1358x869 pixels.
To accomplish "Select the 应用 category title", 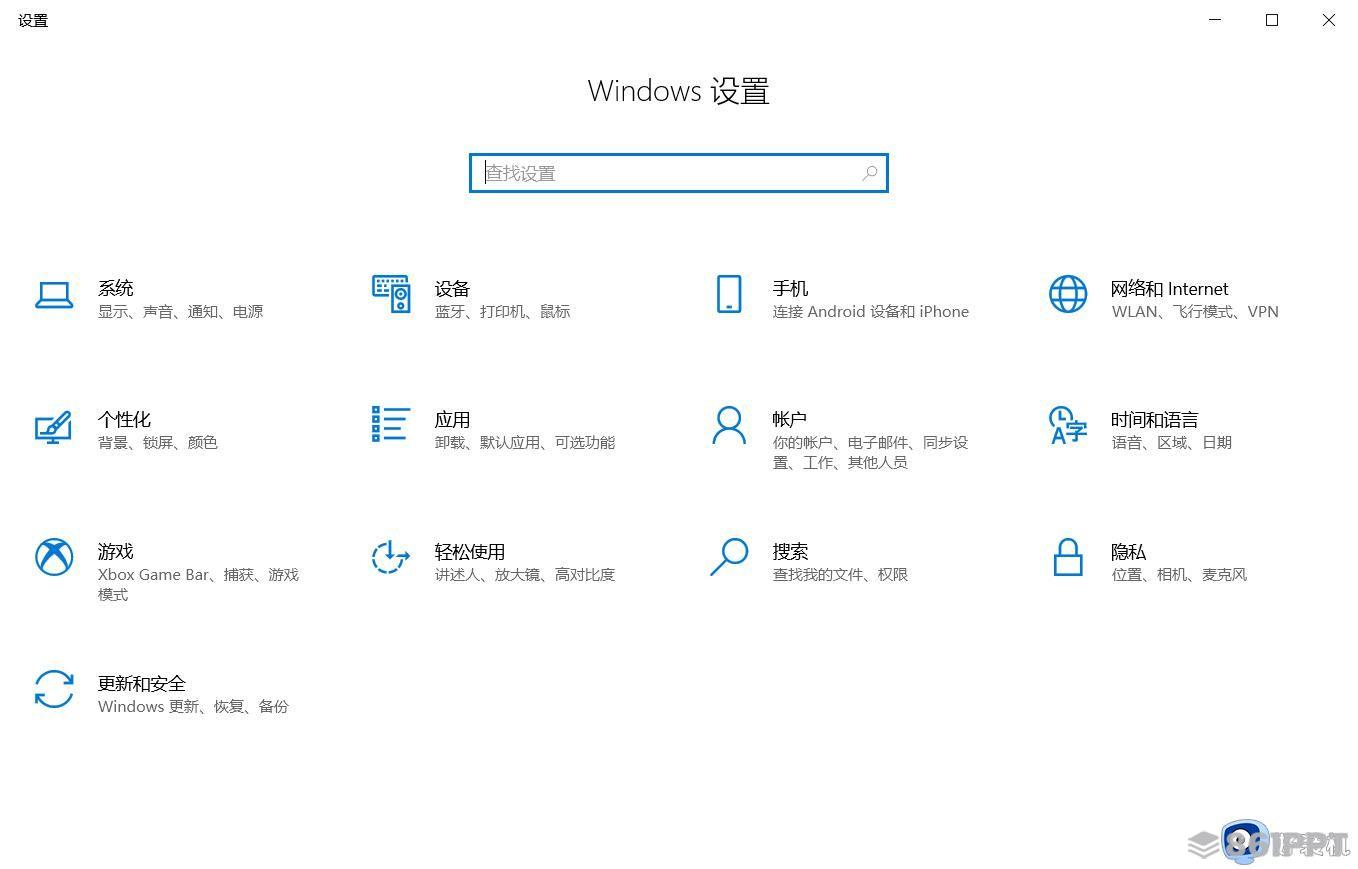I will (453, 419).
